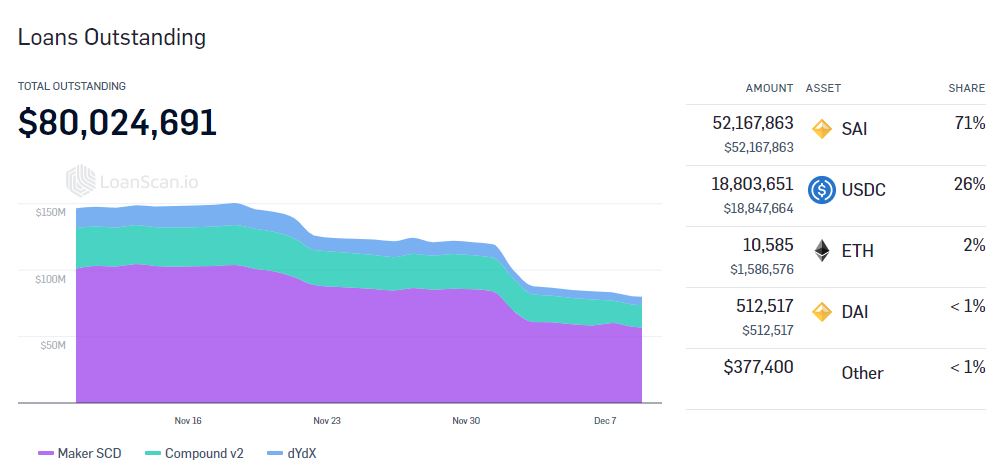Click the Loans Outstanding heading
Screen dimensions: 1006x469
112,37
